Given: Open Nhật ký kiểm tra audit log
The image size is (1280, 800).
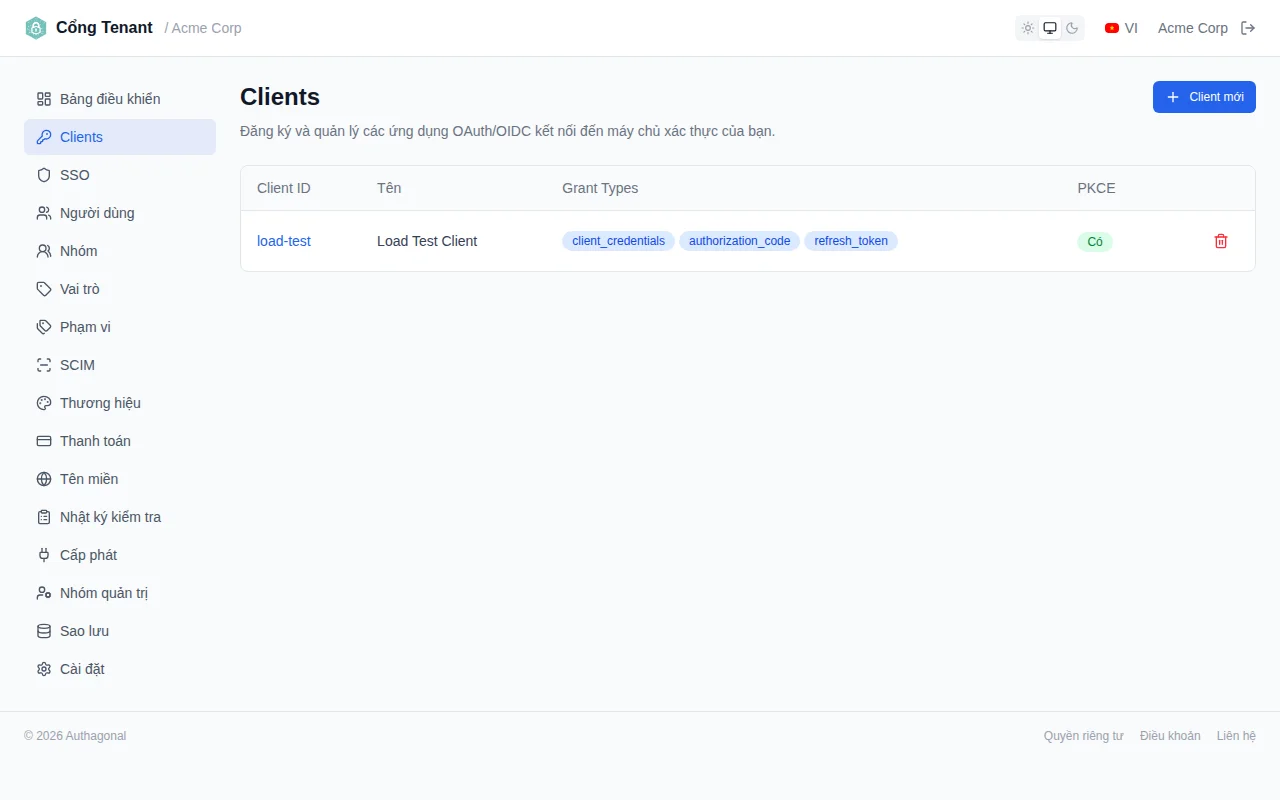Looking at the screenshot, I should [120, 517].
